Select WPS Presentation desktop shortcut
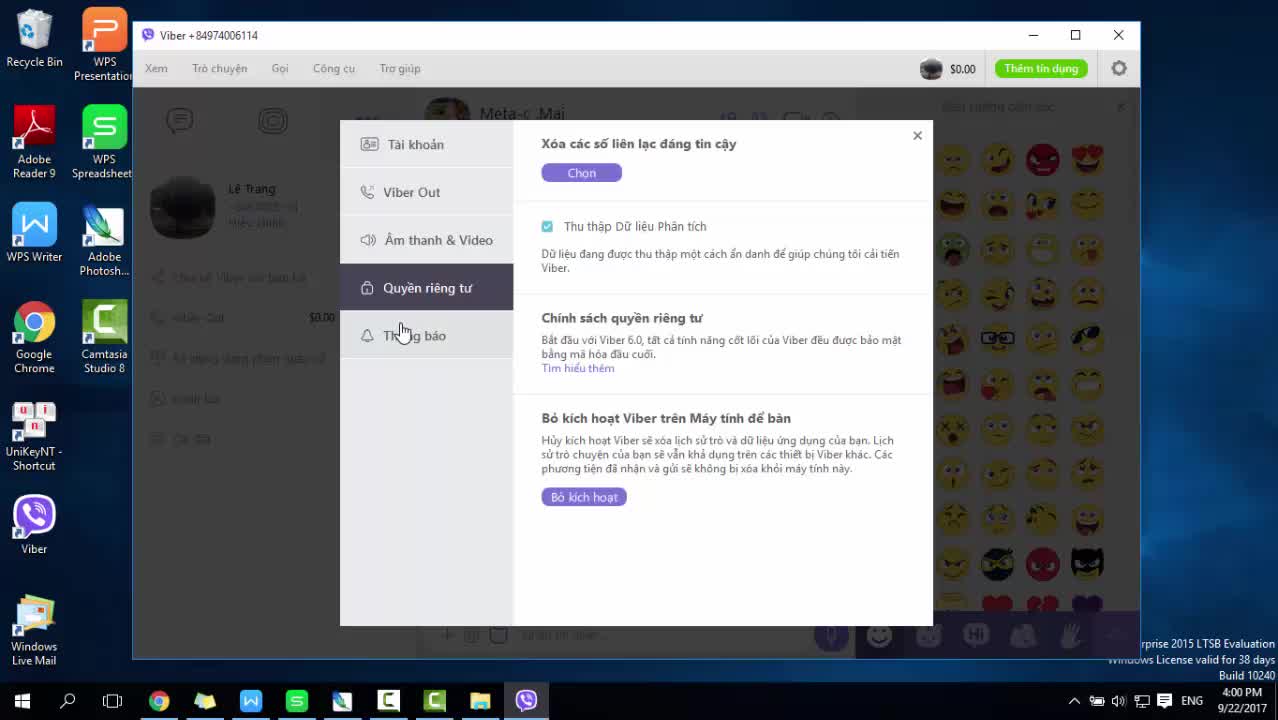This screenshot has width=1278, height=720. 104,45
